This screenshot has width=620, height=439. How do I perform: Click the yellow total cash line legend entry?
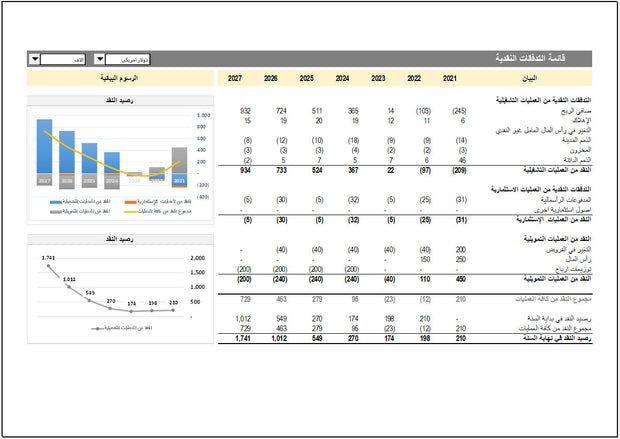pyautogui.click(x=158, y=212)
